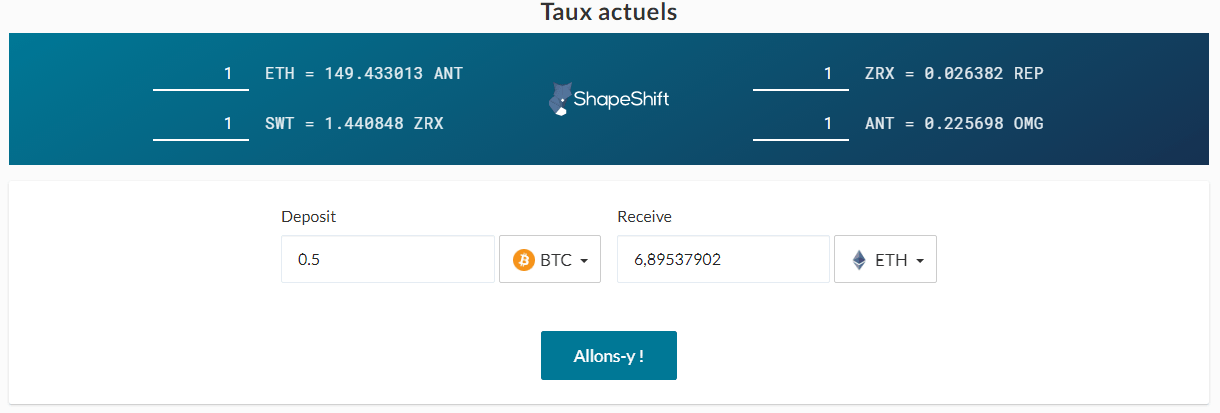Edit the ANT to OMG quantity field
The height and width of the screenshot is (413, 1220).
click(801, 124)
